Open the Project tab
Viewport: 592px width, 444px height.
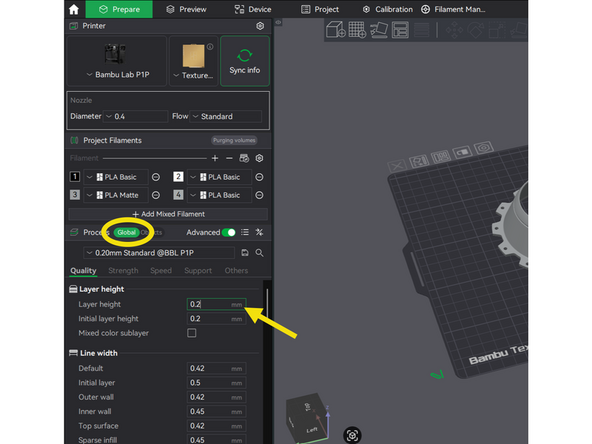tap(320, 9)
